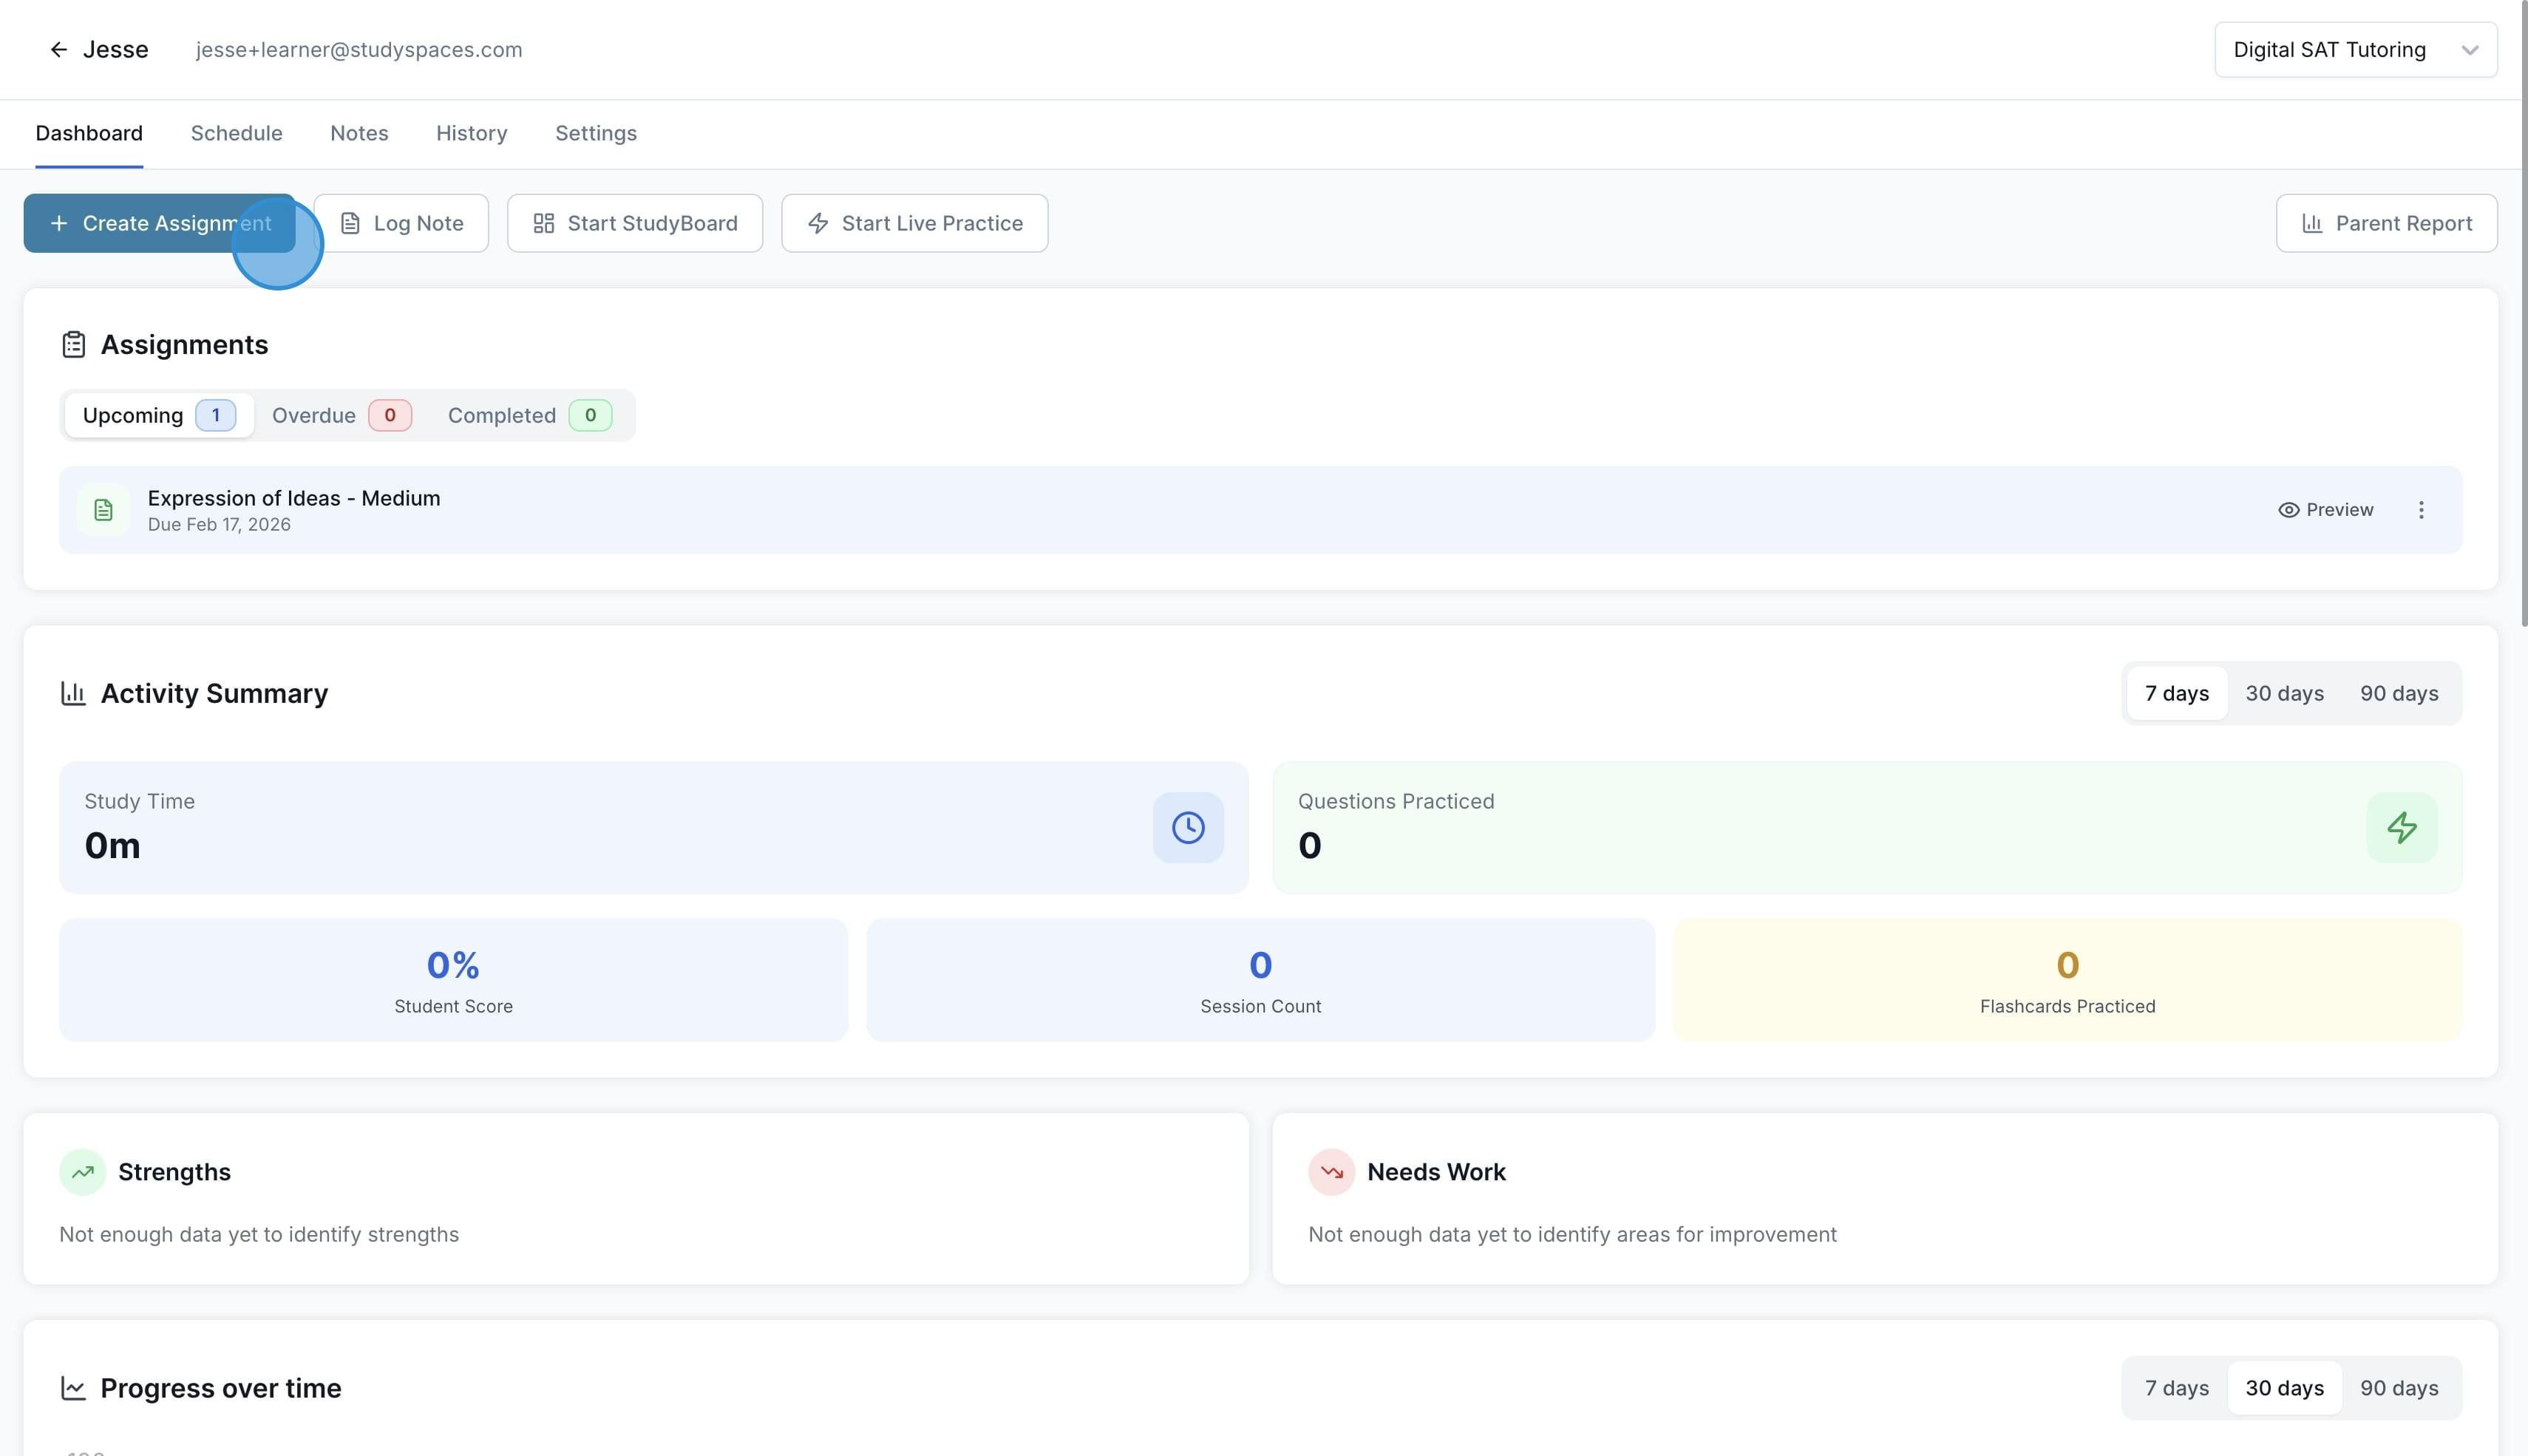Click the Questions Practiced label
2528x1456 pixels.
1396,801
